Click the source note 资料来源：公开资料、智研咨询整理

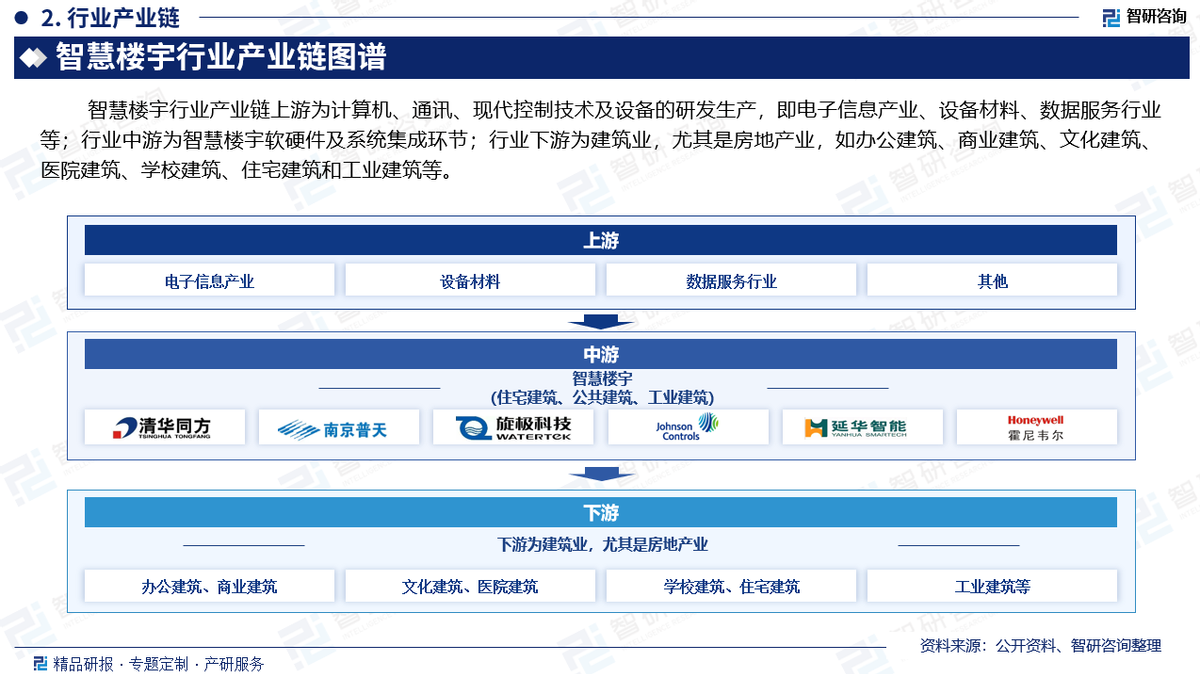(x=1040, y=645)
